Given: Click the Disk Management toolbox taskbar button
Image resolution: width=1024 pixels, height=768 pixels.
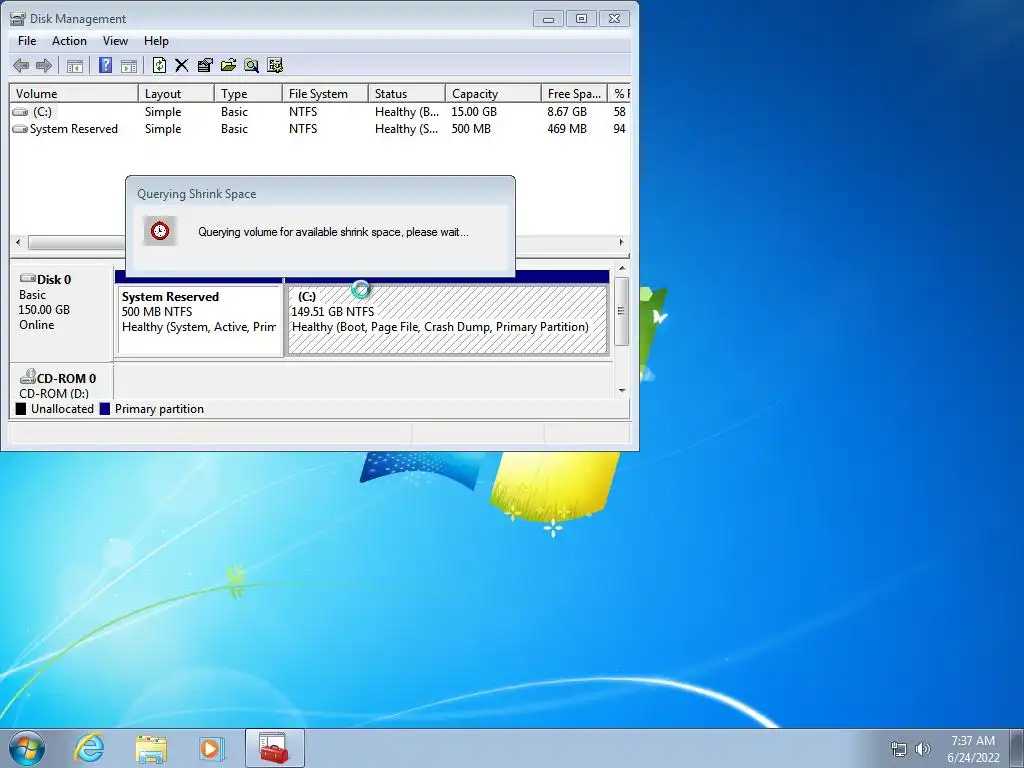Looking at the screenshot, I should [x=274, y=748].
